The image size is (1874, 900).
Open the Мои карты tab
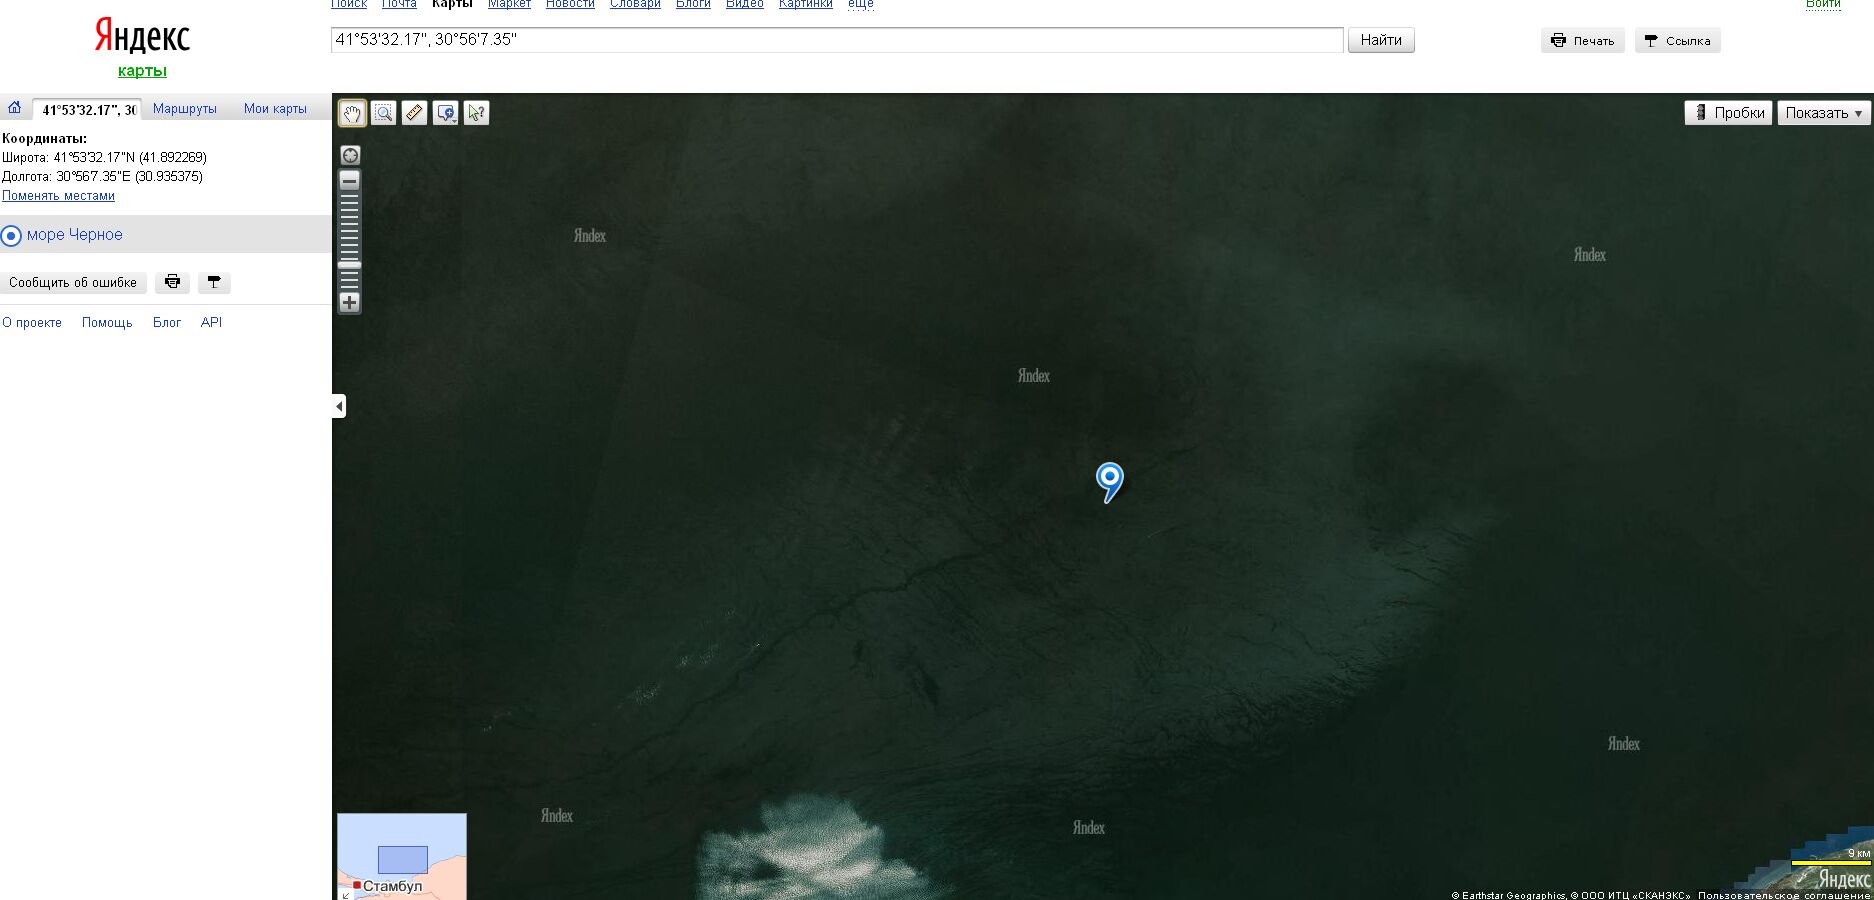[275, 109]
